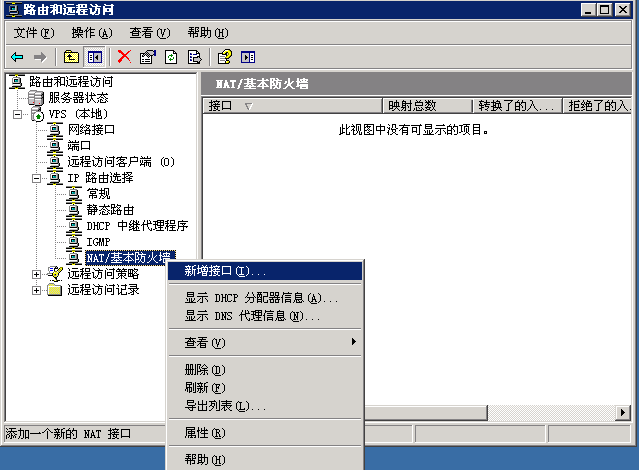Click the VPS (本地) server icon
Image resolution: width=639 pixels, height=470 pixels.
click(37, 114)
